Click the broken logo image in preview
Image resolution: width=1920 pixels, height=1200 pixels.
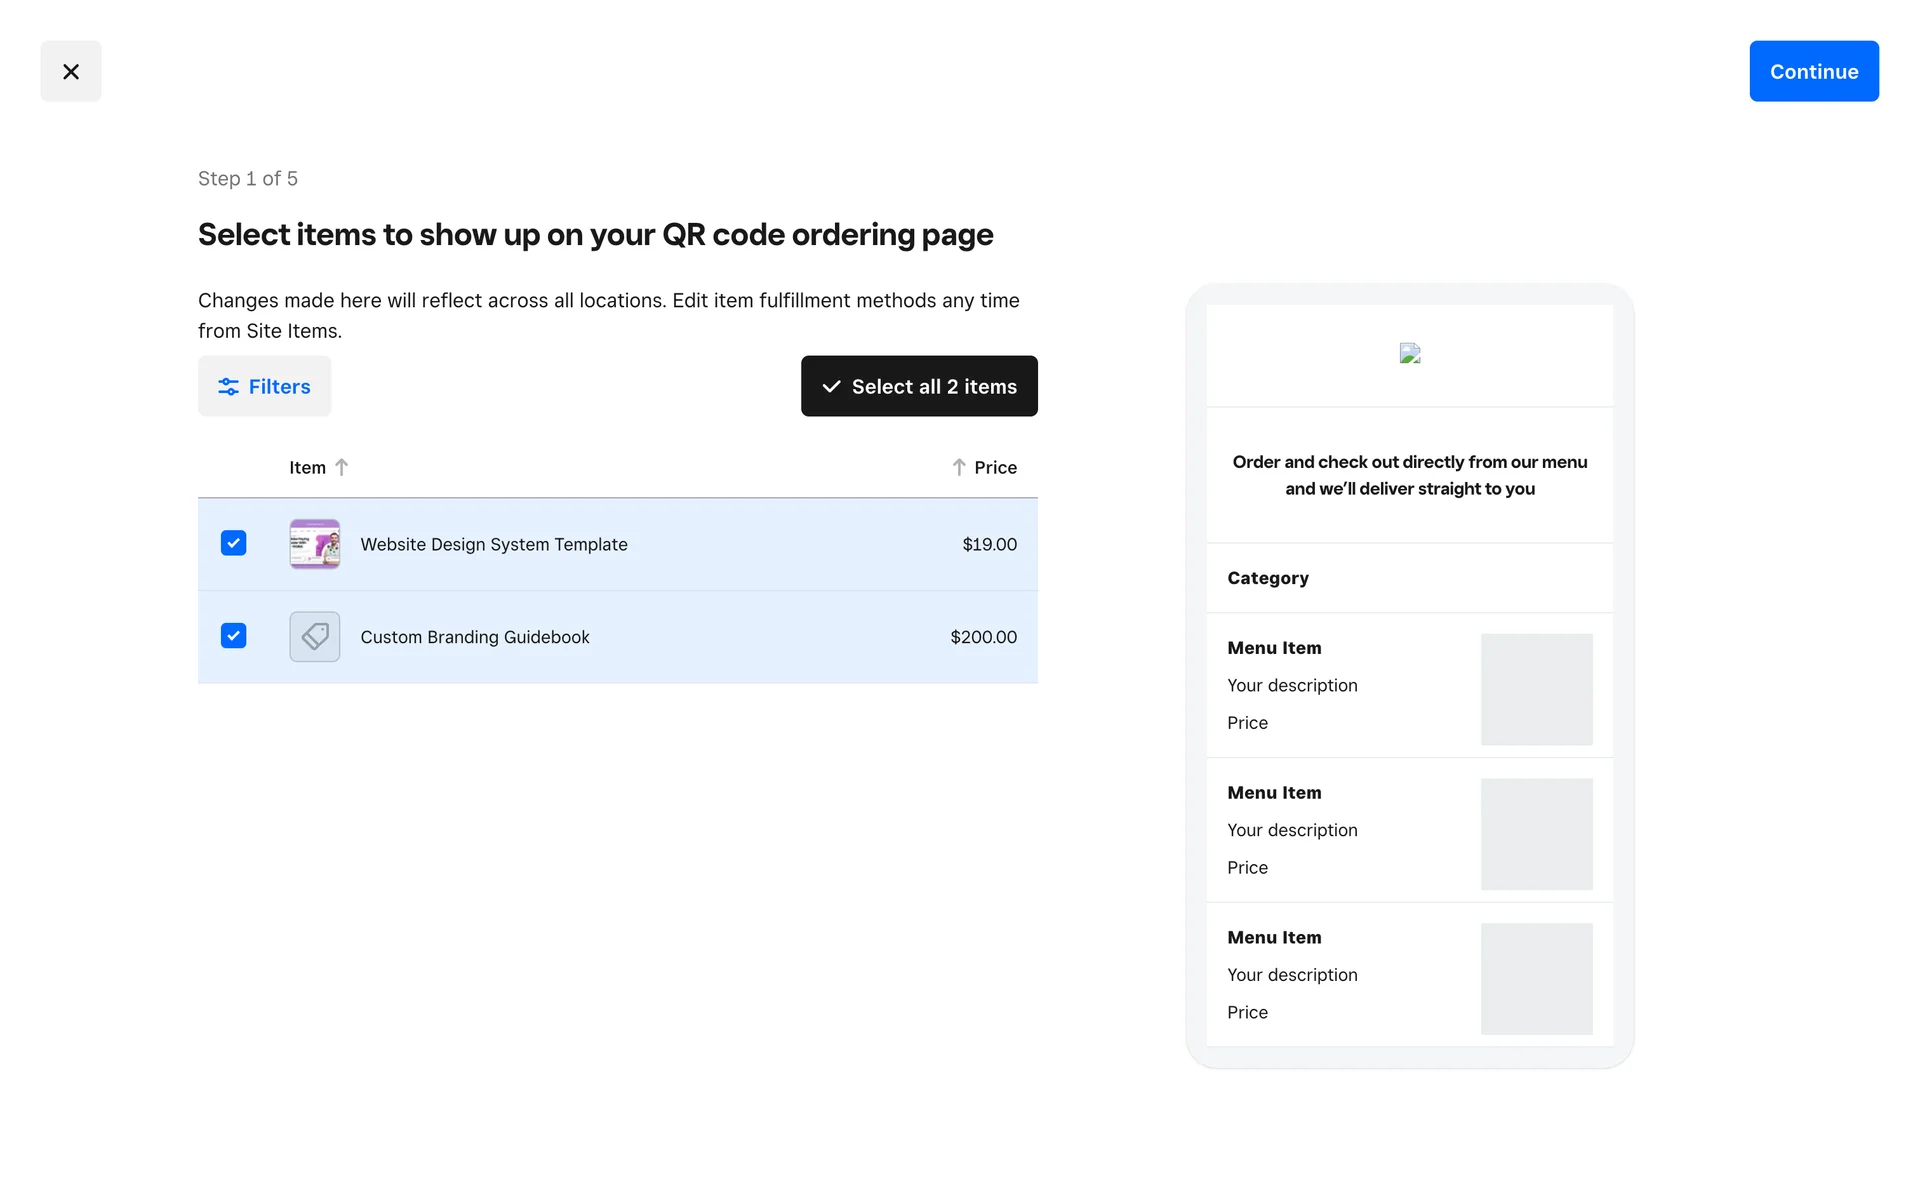point(1409,354)
